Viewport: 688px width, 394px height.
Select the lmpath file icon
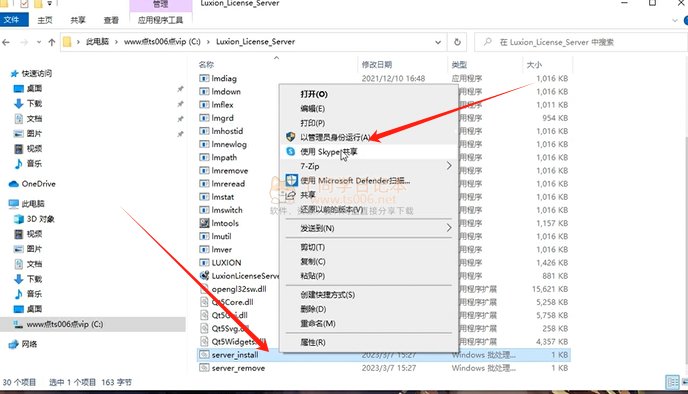tap(204, 158)
